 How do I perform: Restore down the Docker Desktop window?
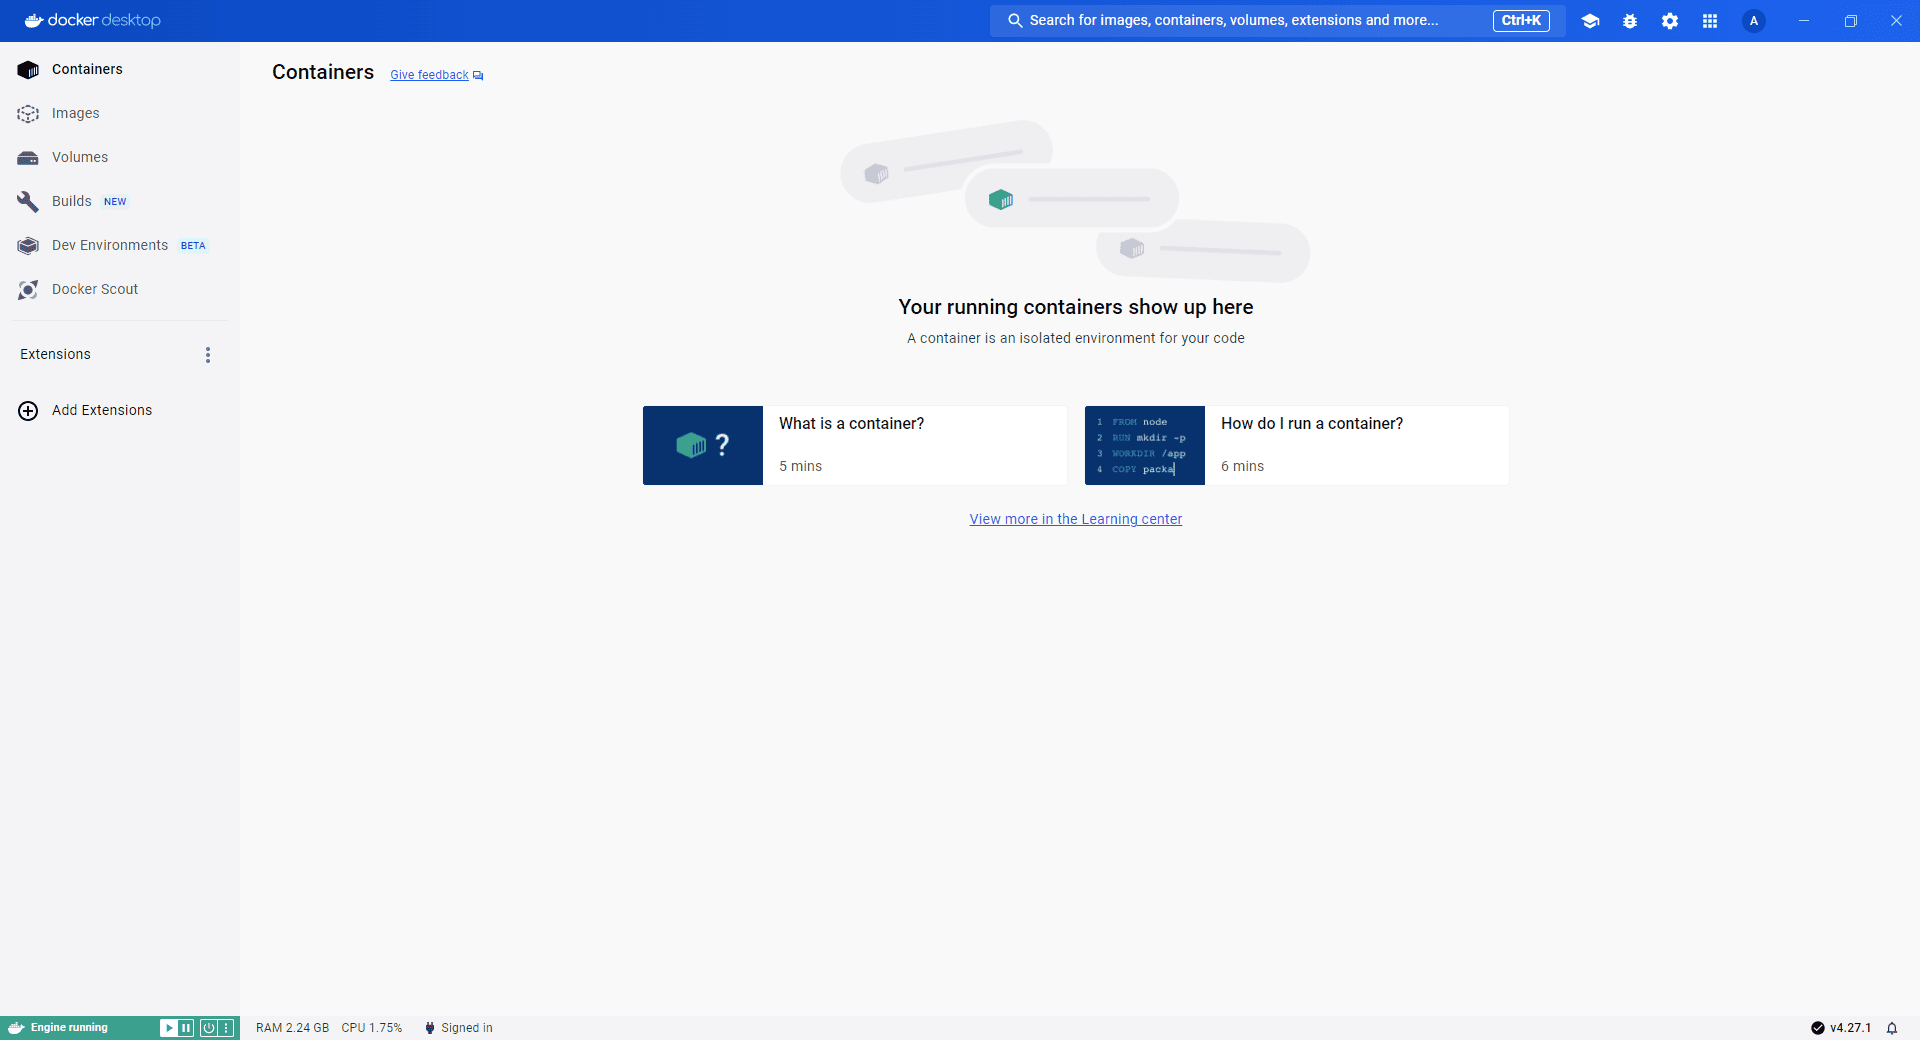1850,21
